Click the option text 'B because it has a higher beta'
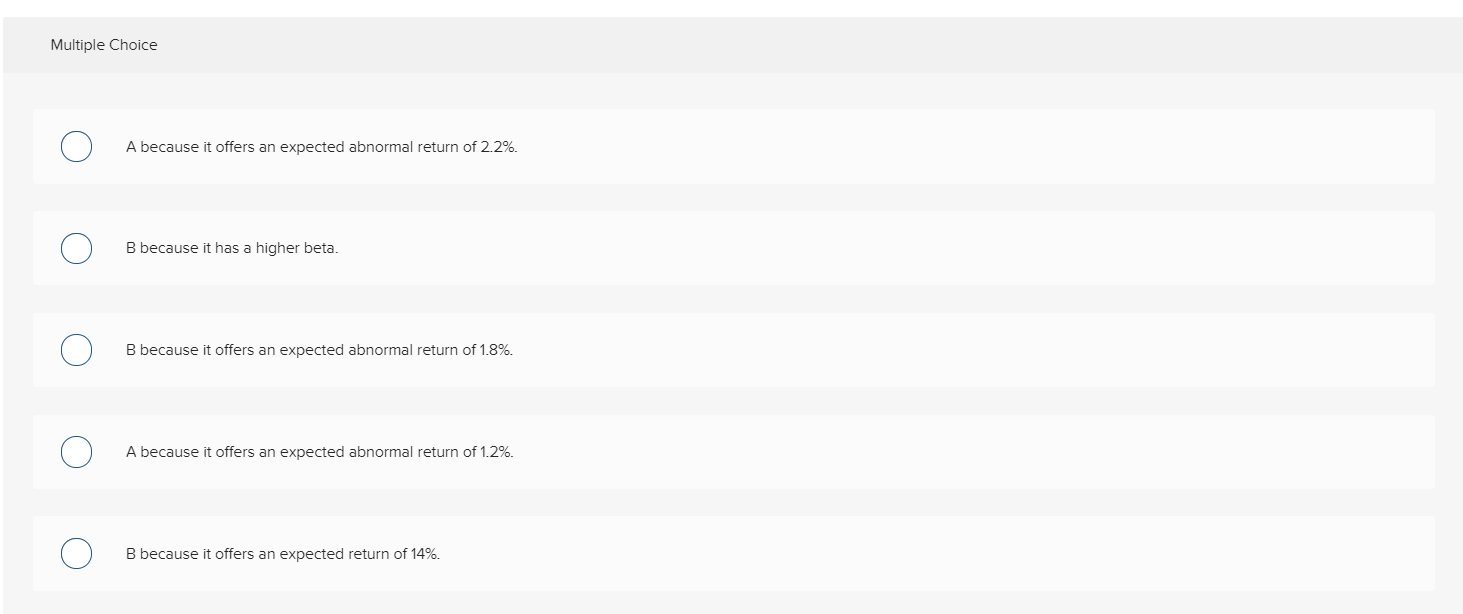 coord(231,248)
